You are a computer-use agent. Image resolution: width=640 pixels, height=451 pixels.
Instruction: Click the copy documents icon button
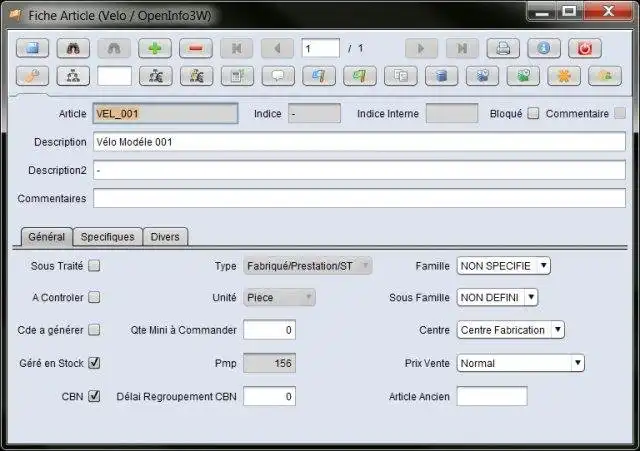pos(401,76)
